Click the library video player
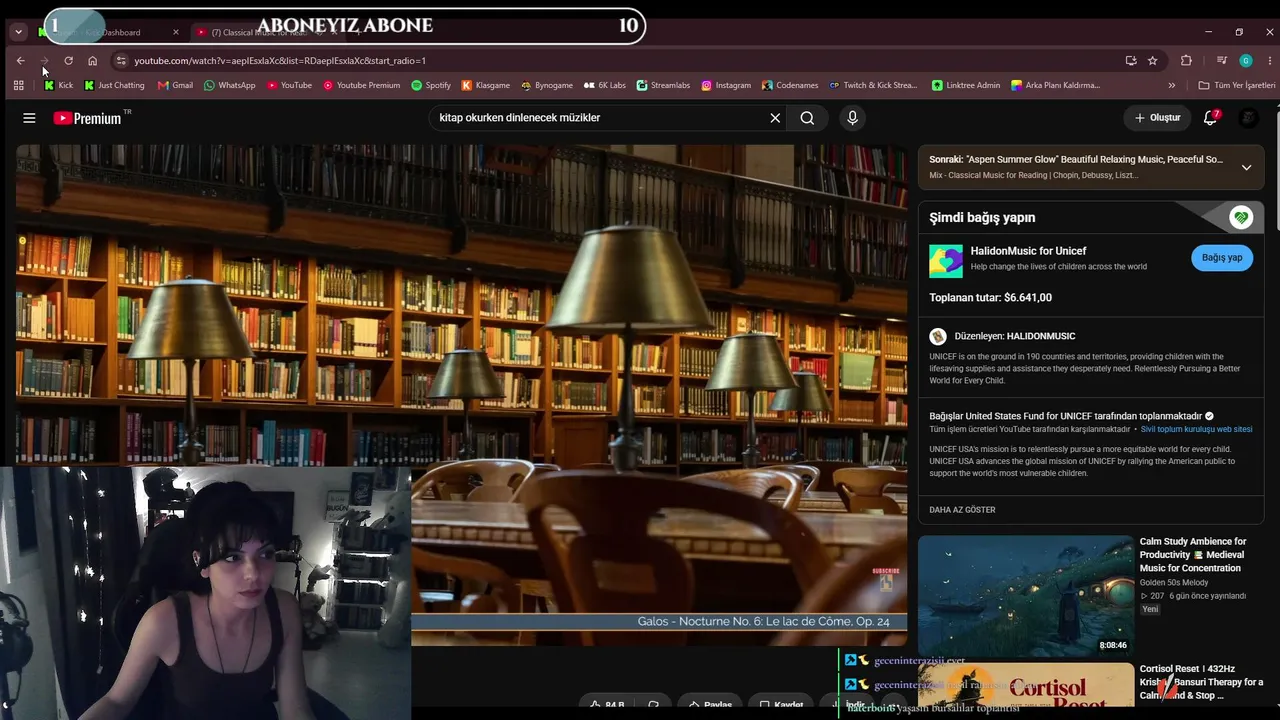Viewport: 1280px width, 720px height. coord(461,395)
